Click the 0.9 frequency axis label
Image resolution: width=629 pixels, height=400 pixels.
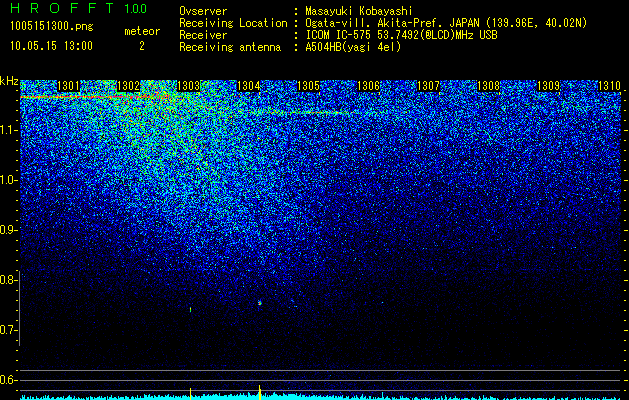pos(8,230)
